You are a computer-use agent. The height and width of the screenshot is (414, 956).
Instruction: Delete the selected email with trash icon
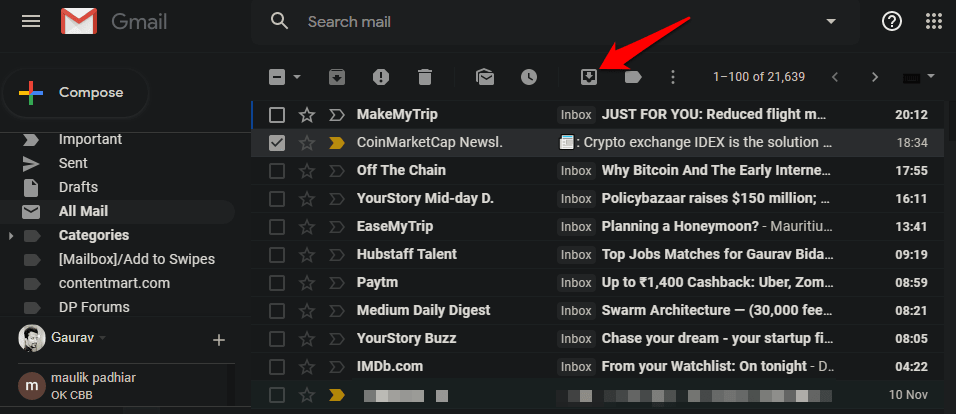coord(425,77)
